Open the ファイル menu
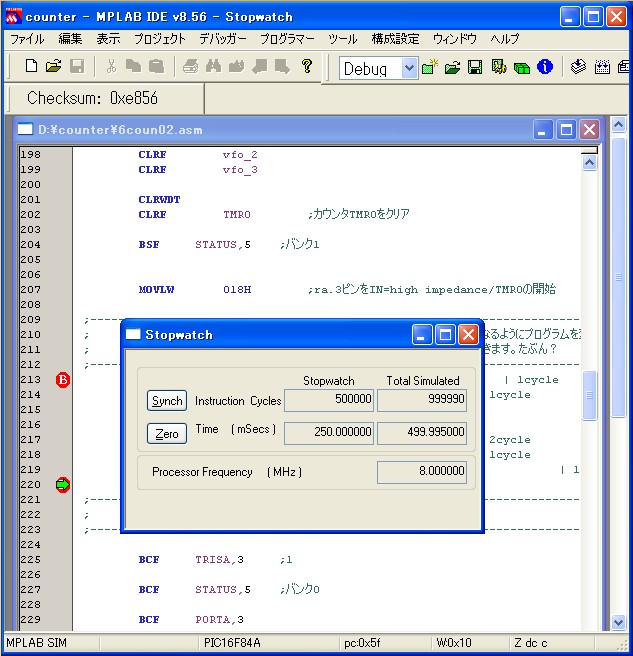 click(27, 39)
